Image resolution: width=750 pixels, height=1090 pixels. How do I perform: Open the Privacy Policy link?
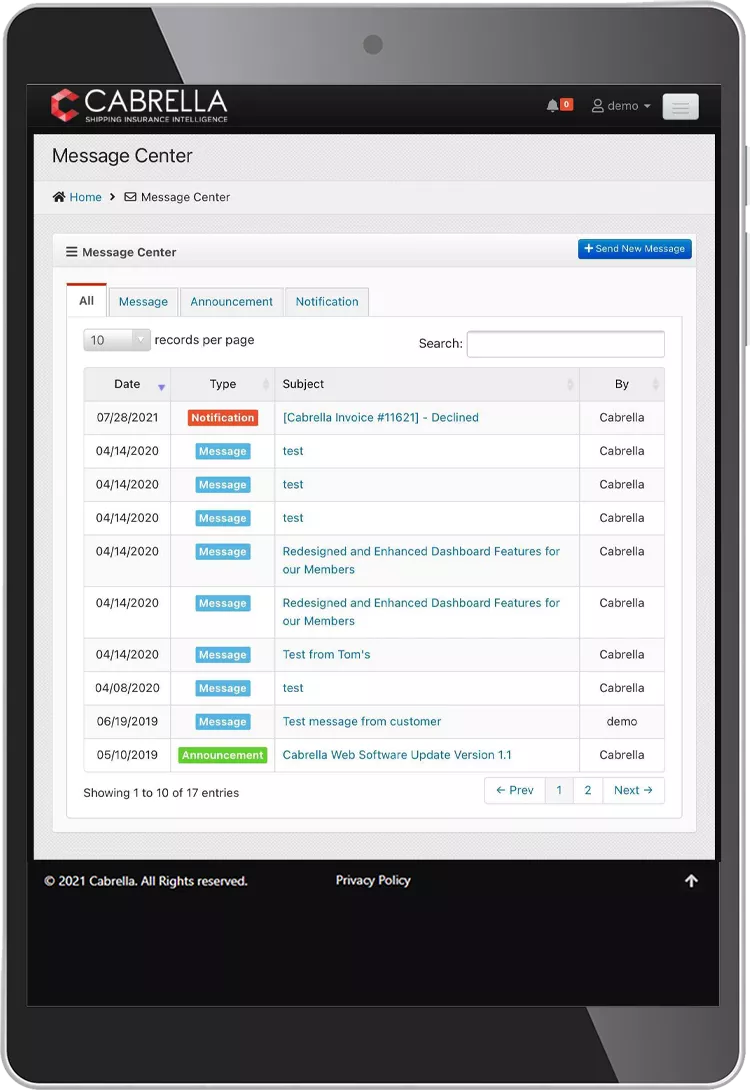[x=373, y=880]
